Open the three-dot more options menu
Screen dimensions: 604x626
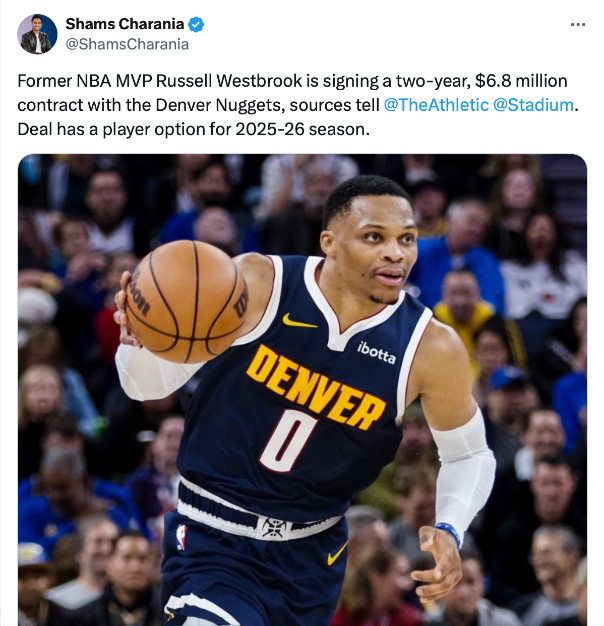click(578, 24)
